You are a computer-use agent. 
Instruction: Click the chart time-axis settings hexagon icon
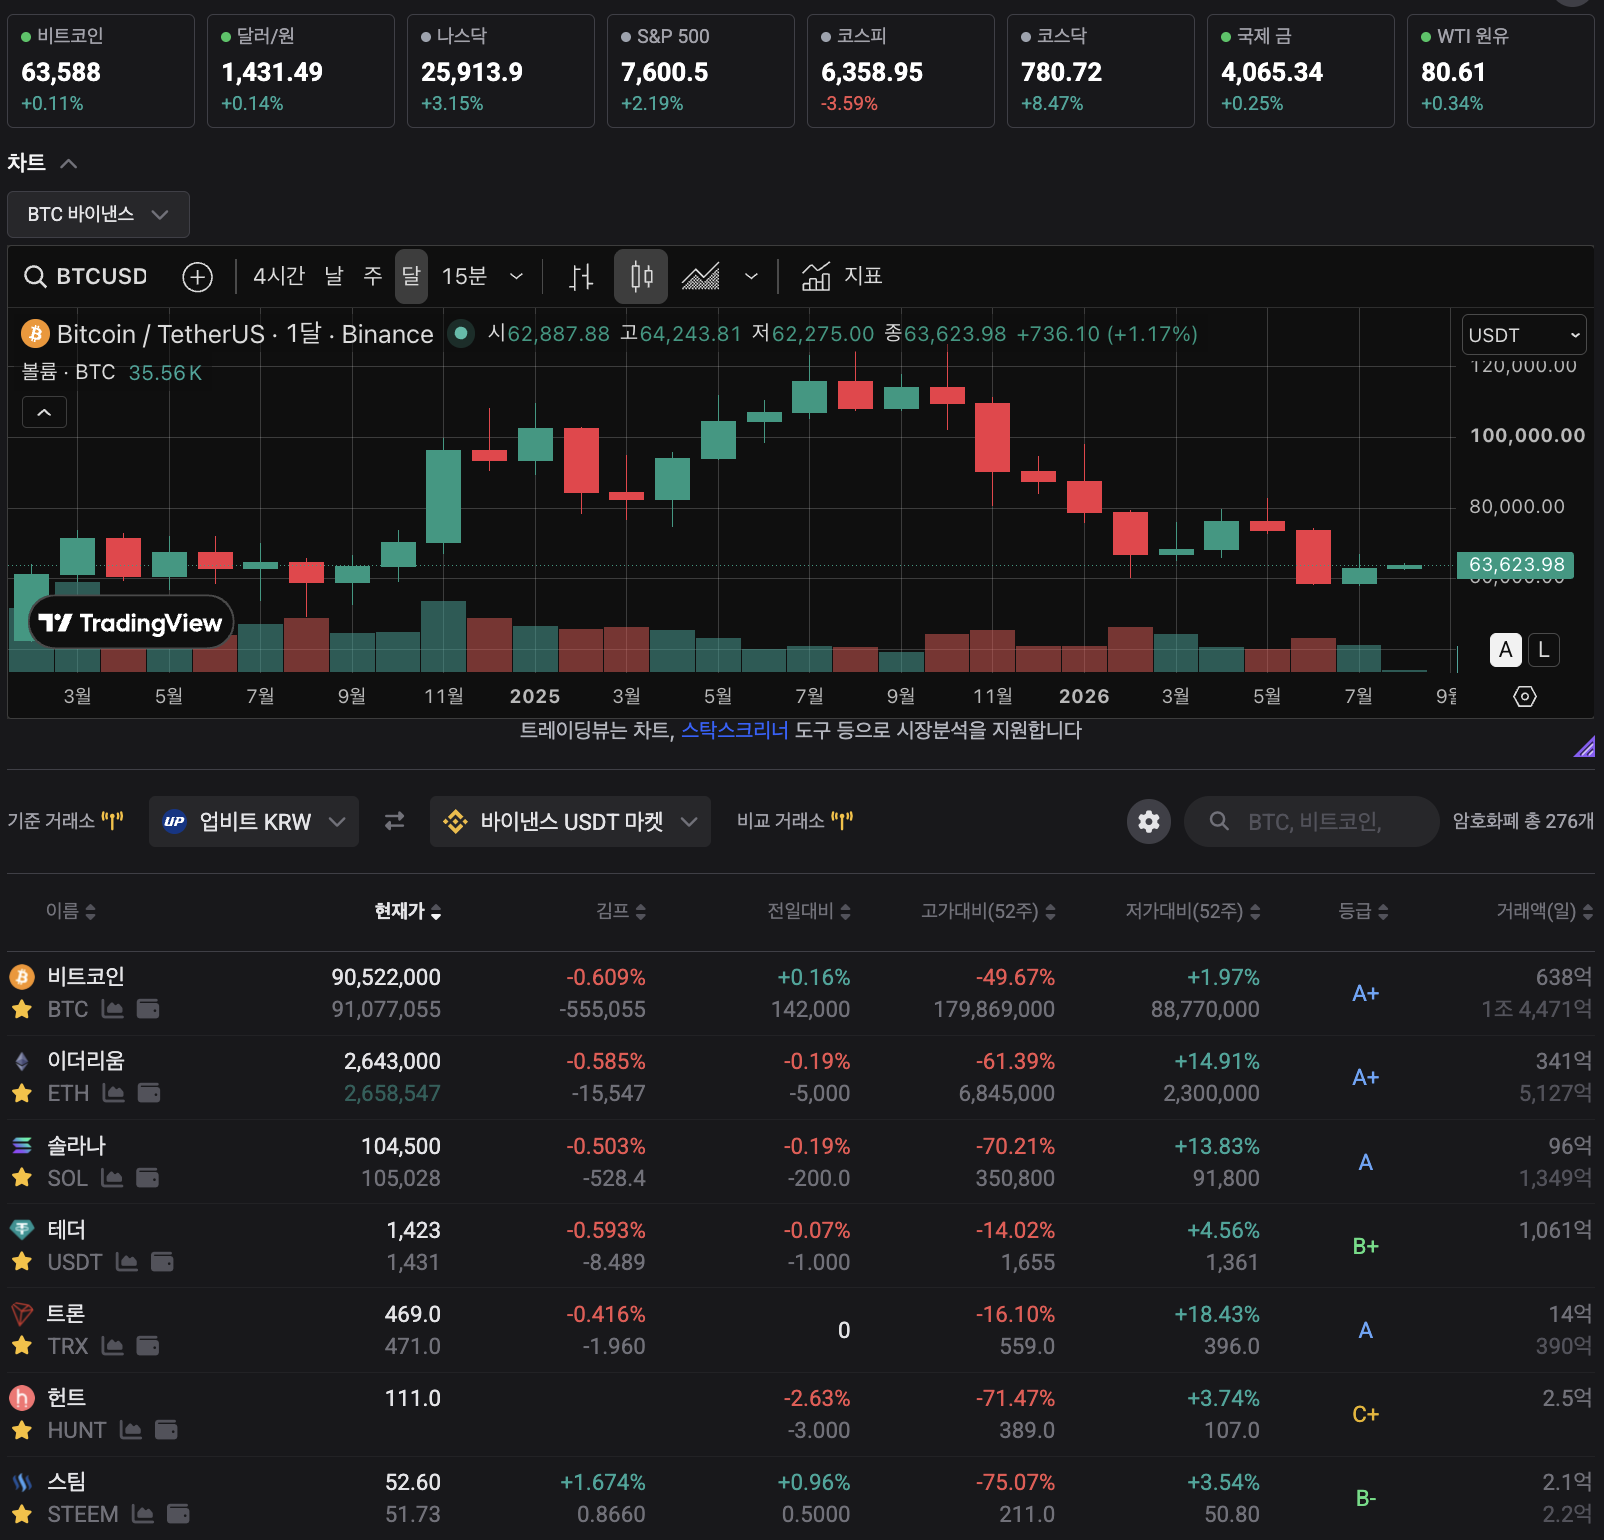pos(1525,696)
